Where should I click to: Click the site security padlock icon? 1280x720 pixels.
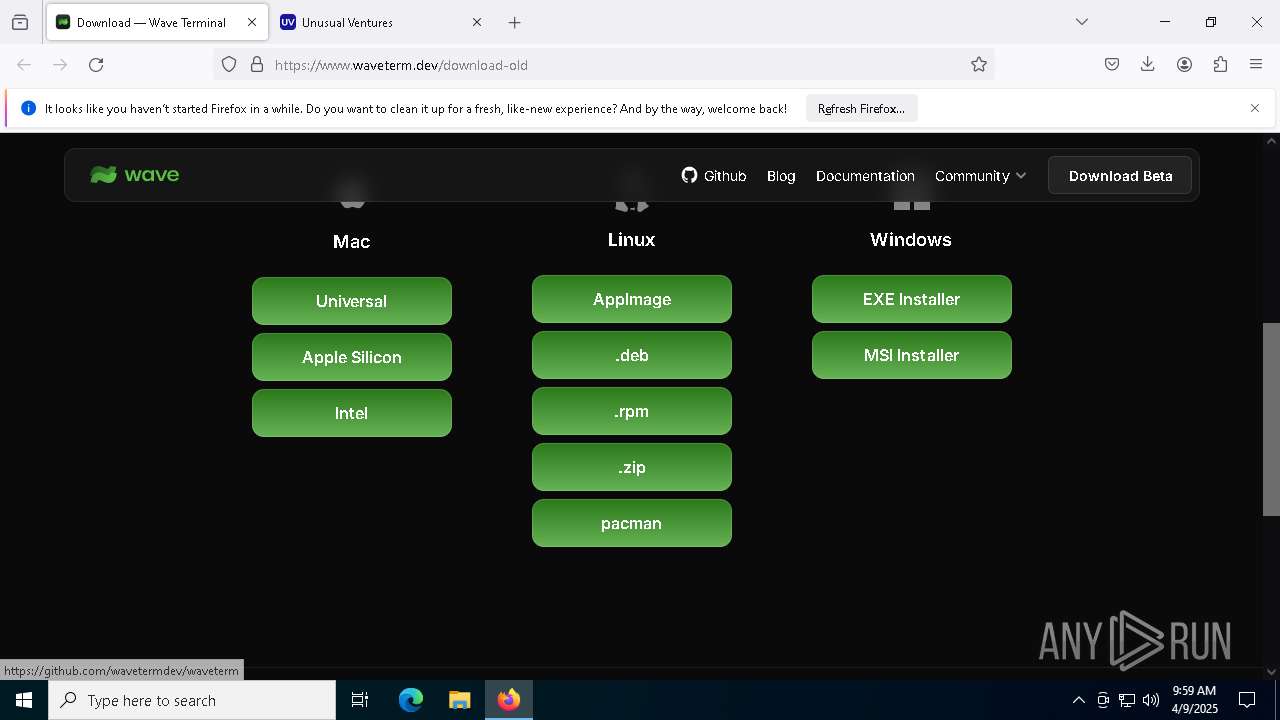point(257,65)
